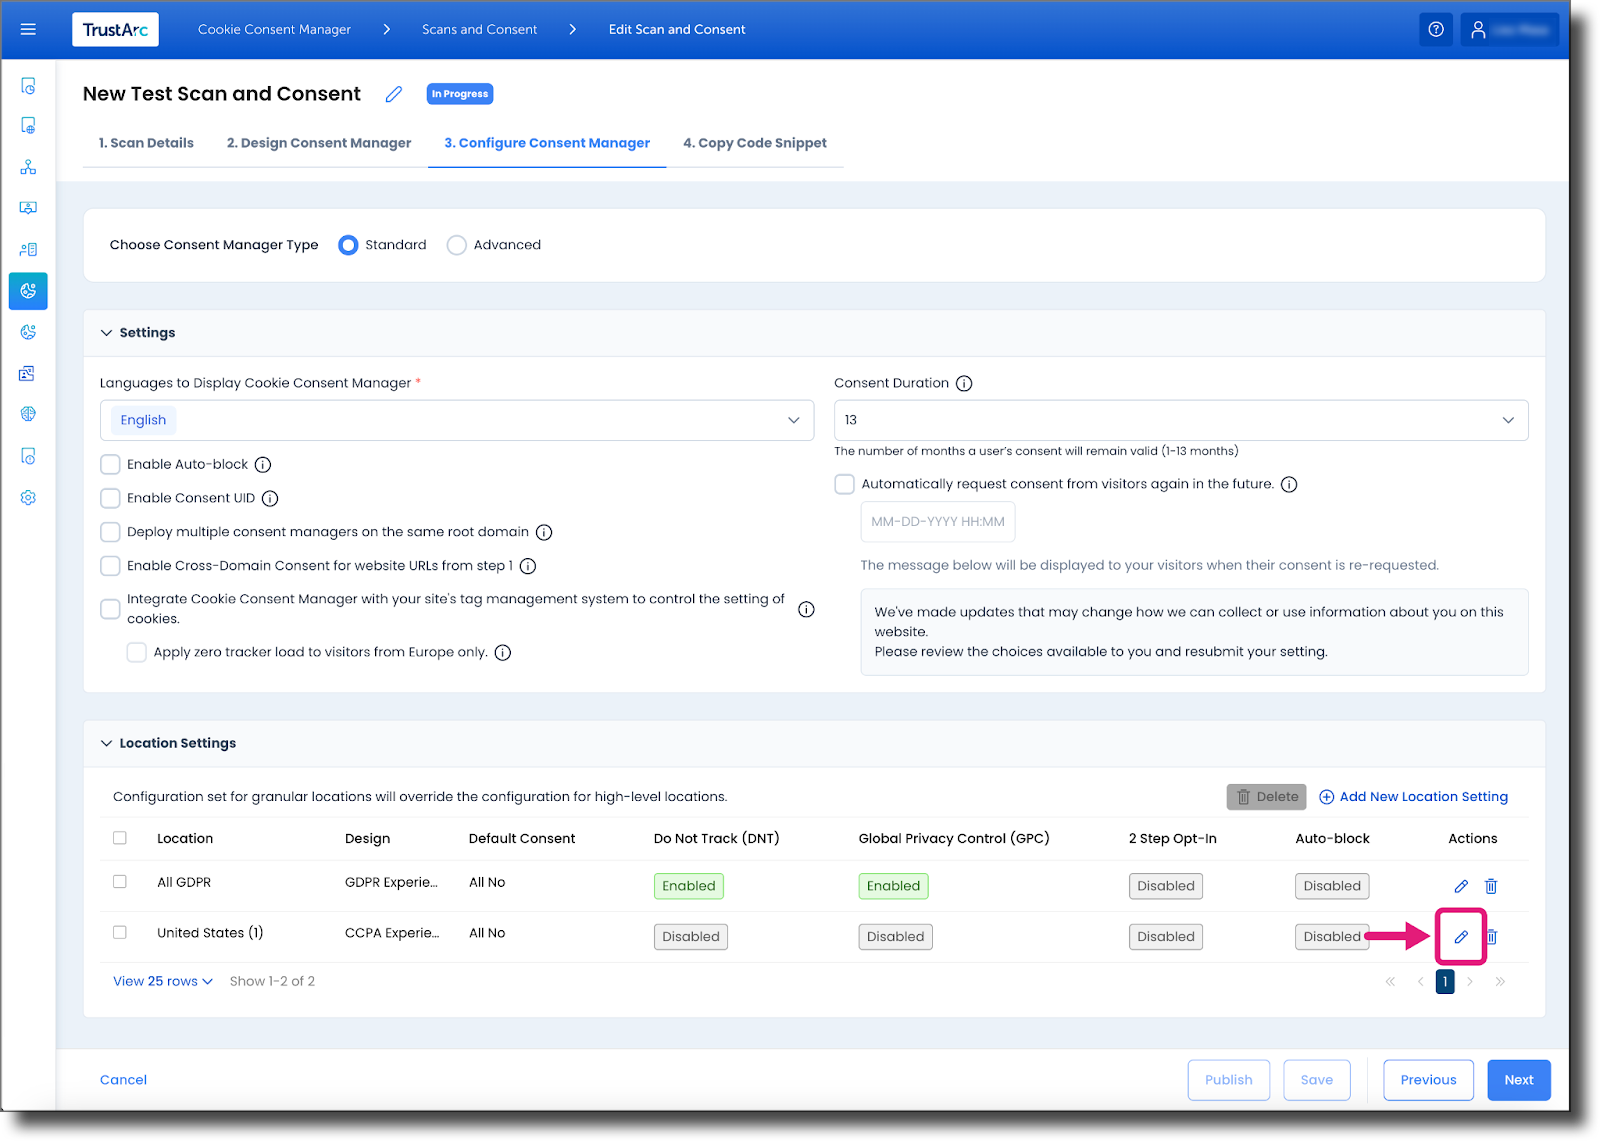Open the Consent Duration dropdown

point(1510,420)
